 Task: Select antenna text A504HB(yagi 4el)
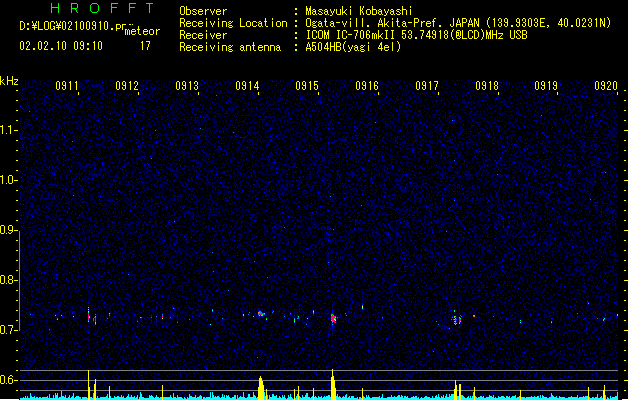coord(353,47)
